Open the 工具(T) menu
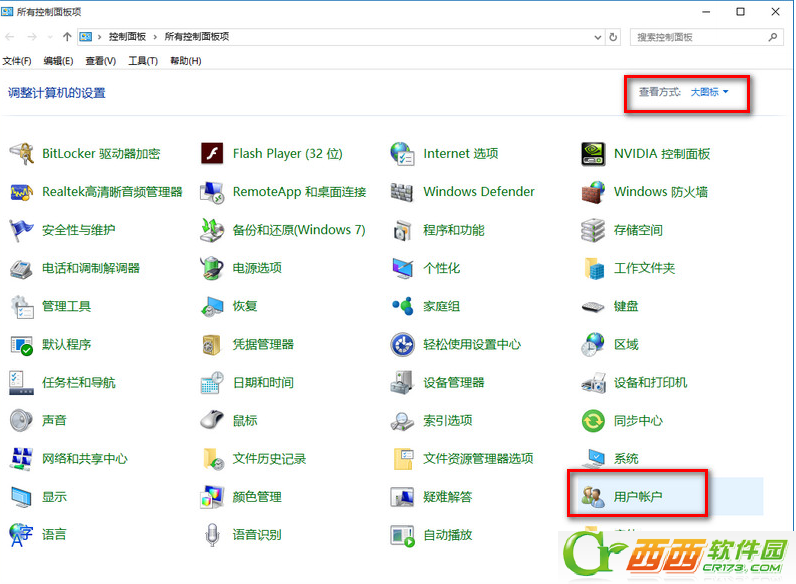The width and height of the screenshot is (796, 584). point(143,61)
